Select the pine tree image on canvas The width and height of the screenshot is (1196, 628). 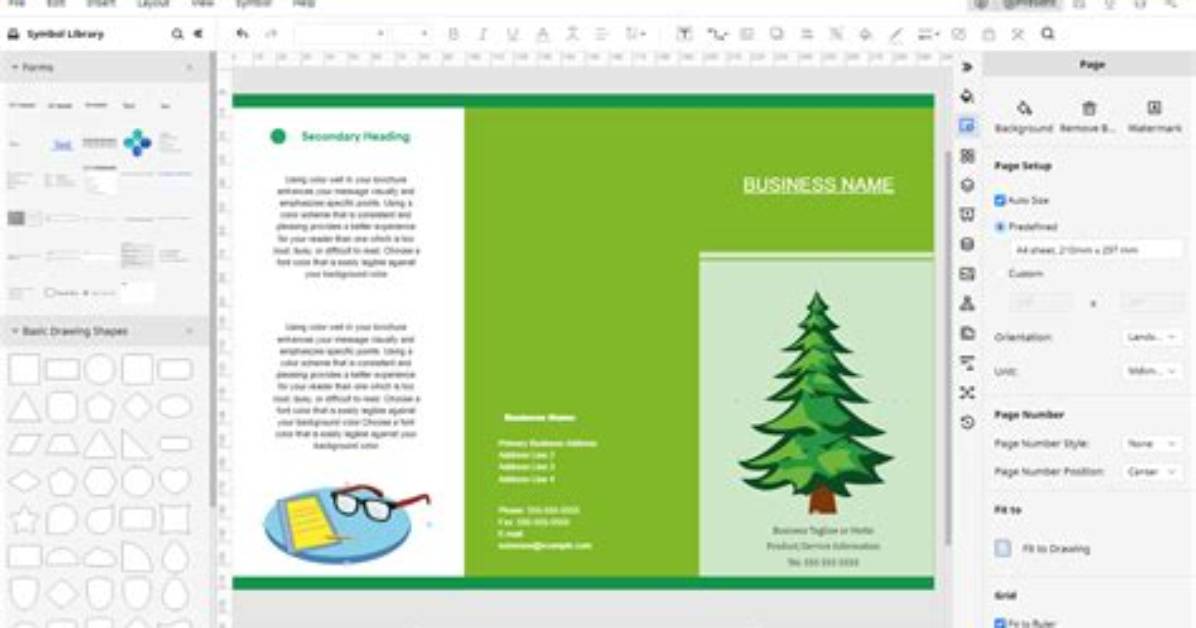click(x=817, y=402)
